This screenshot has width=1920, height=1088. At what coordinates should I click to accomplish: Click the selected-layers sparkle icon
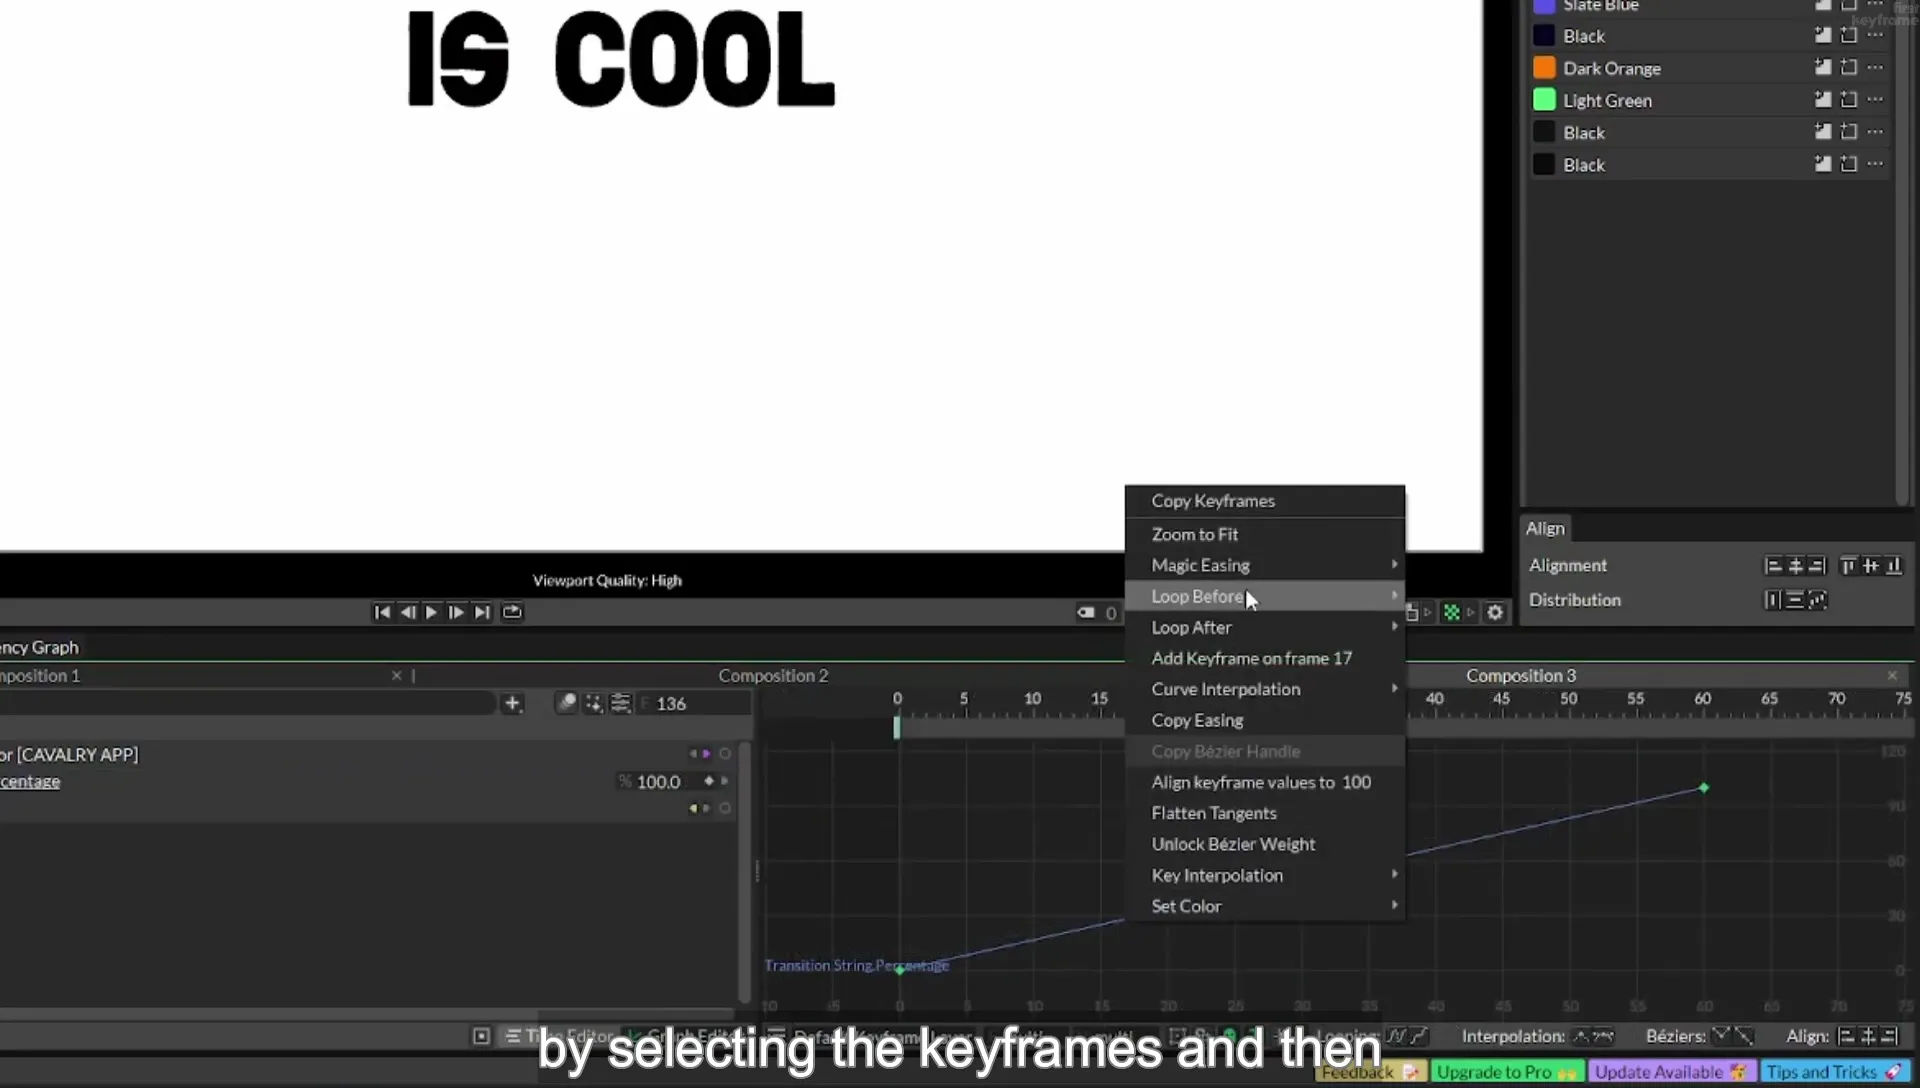click(x=593, y=703)
